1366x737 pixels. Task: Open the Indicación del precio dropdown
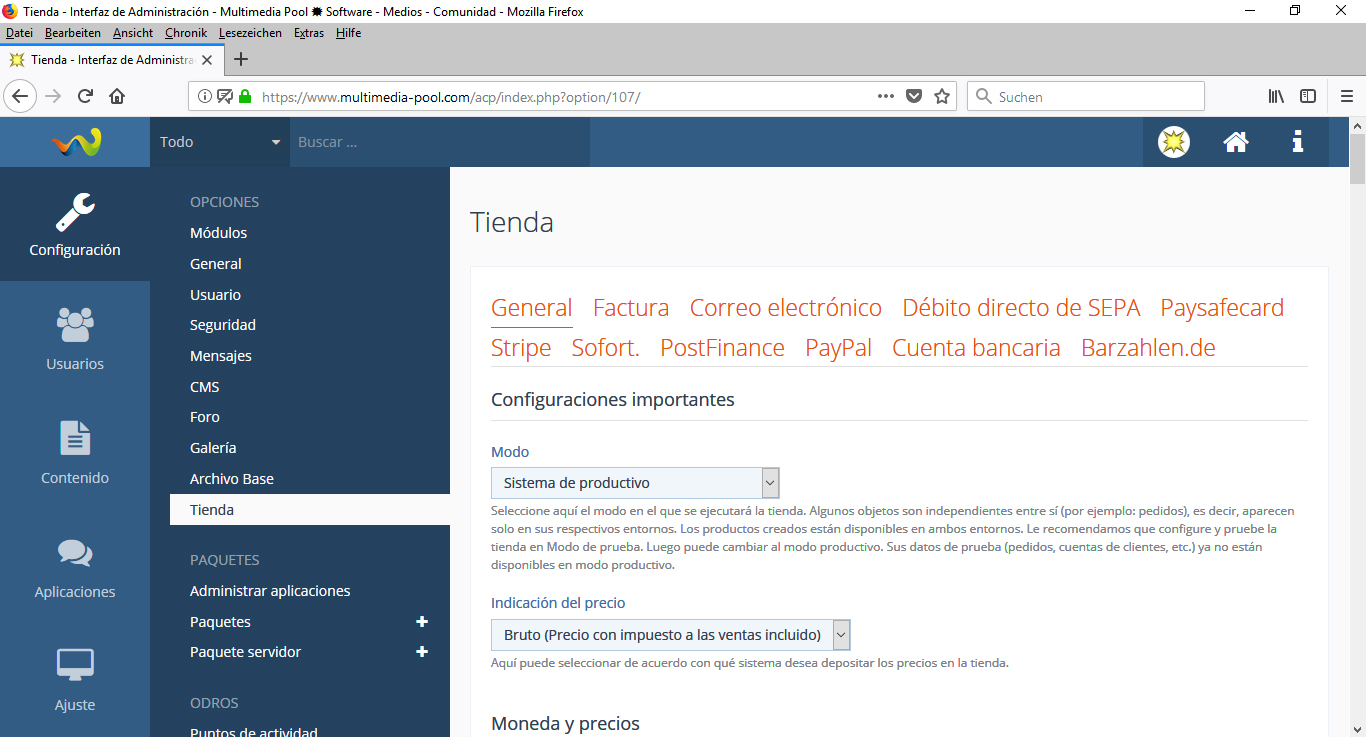[670, 635]
